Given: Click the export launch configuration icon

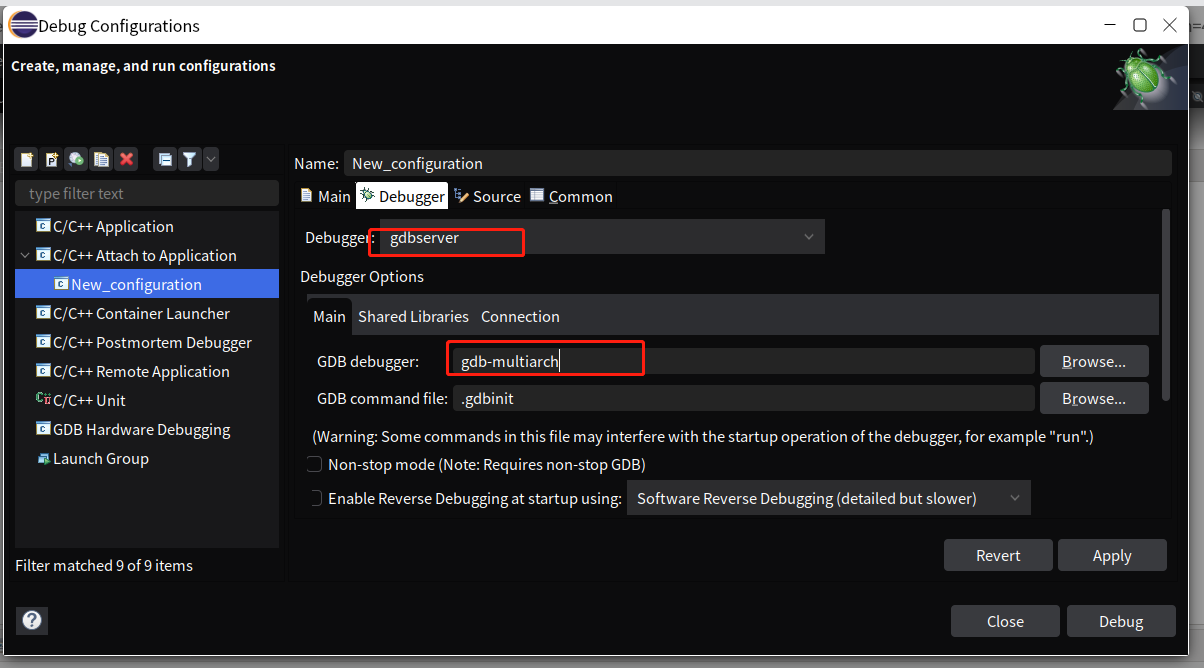Looking at the screenshot, I should (76, 159).
